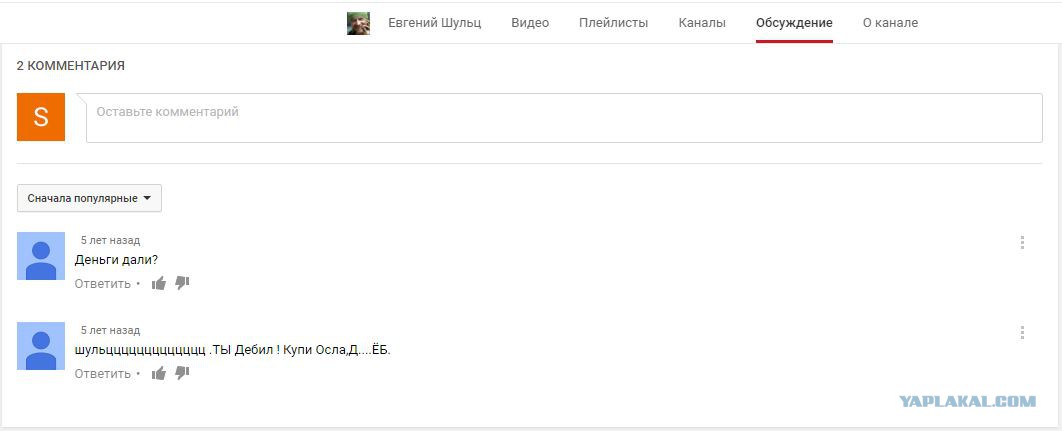The image size is (1062, 431).
Task: Dislike the comment starting with "шульцццц"
Action: point(182,373)
